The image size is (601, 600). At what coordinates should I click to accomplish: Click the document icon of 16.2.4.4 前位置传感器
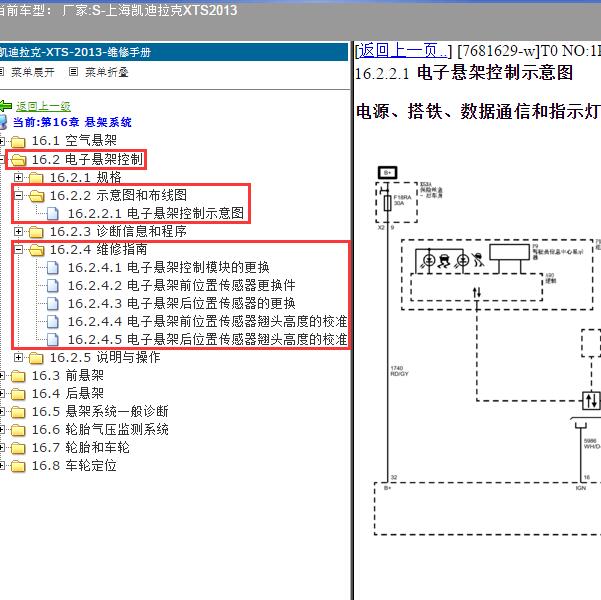coord(53,322)
